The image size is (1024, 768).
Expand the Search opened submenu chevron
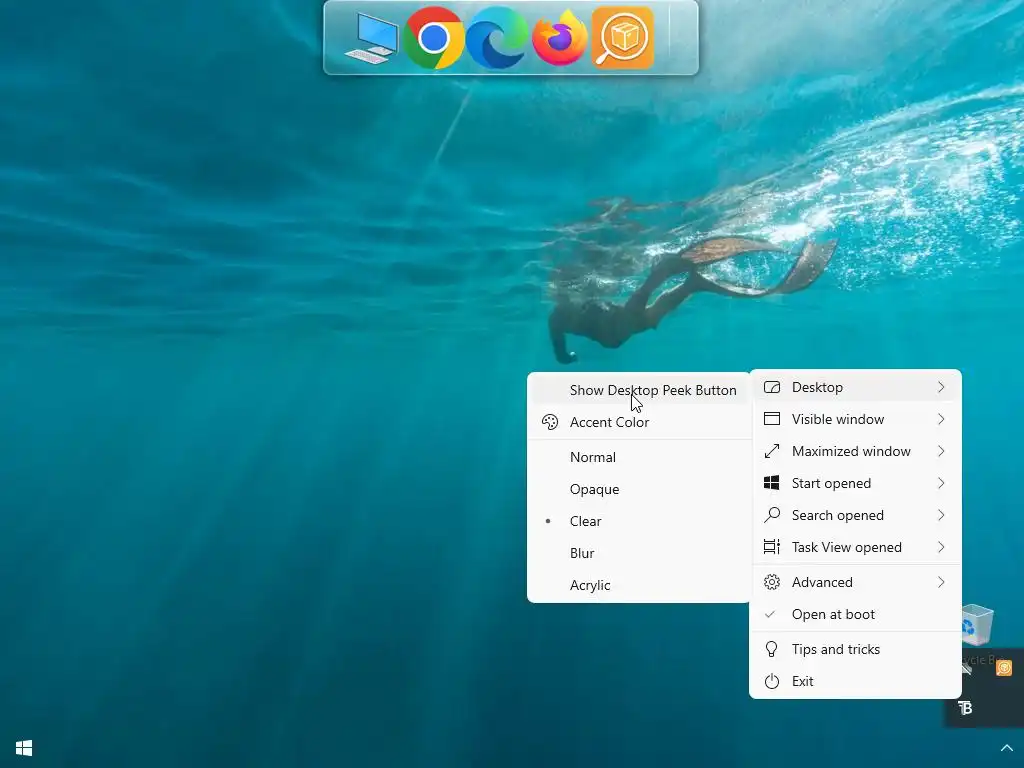tap(941, 515)
